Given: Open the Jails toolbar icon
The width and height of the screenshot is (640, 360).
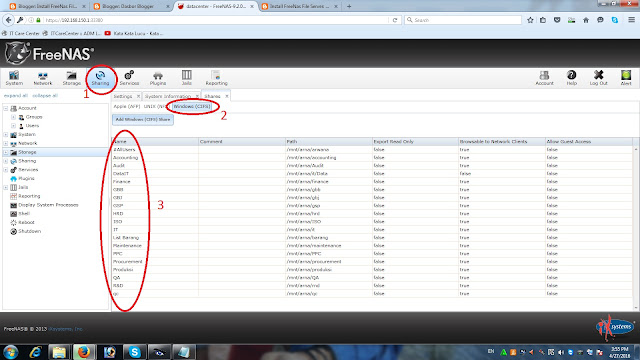Looking at the screenshot, I should (x=187, y=78).
